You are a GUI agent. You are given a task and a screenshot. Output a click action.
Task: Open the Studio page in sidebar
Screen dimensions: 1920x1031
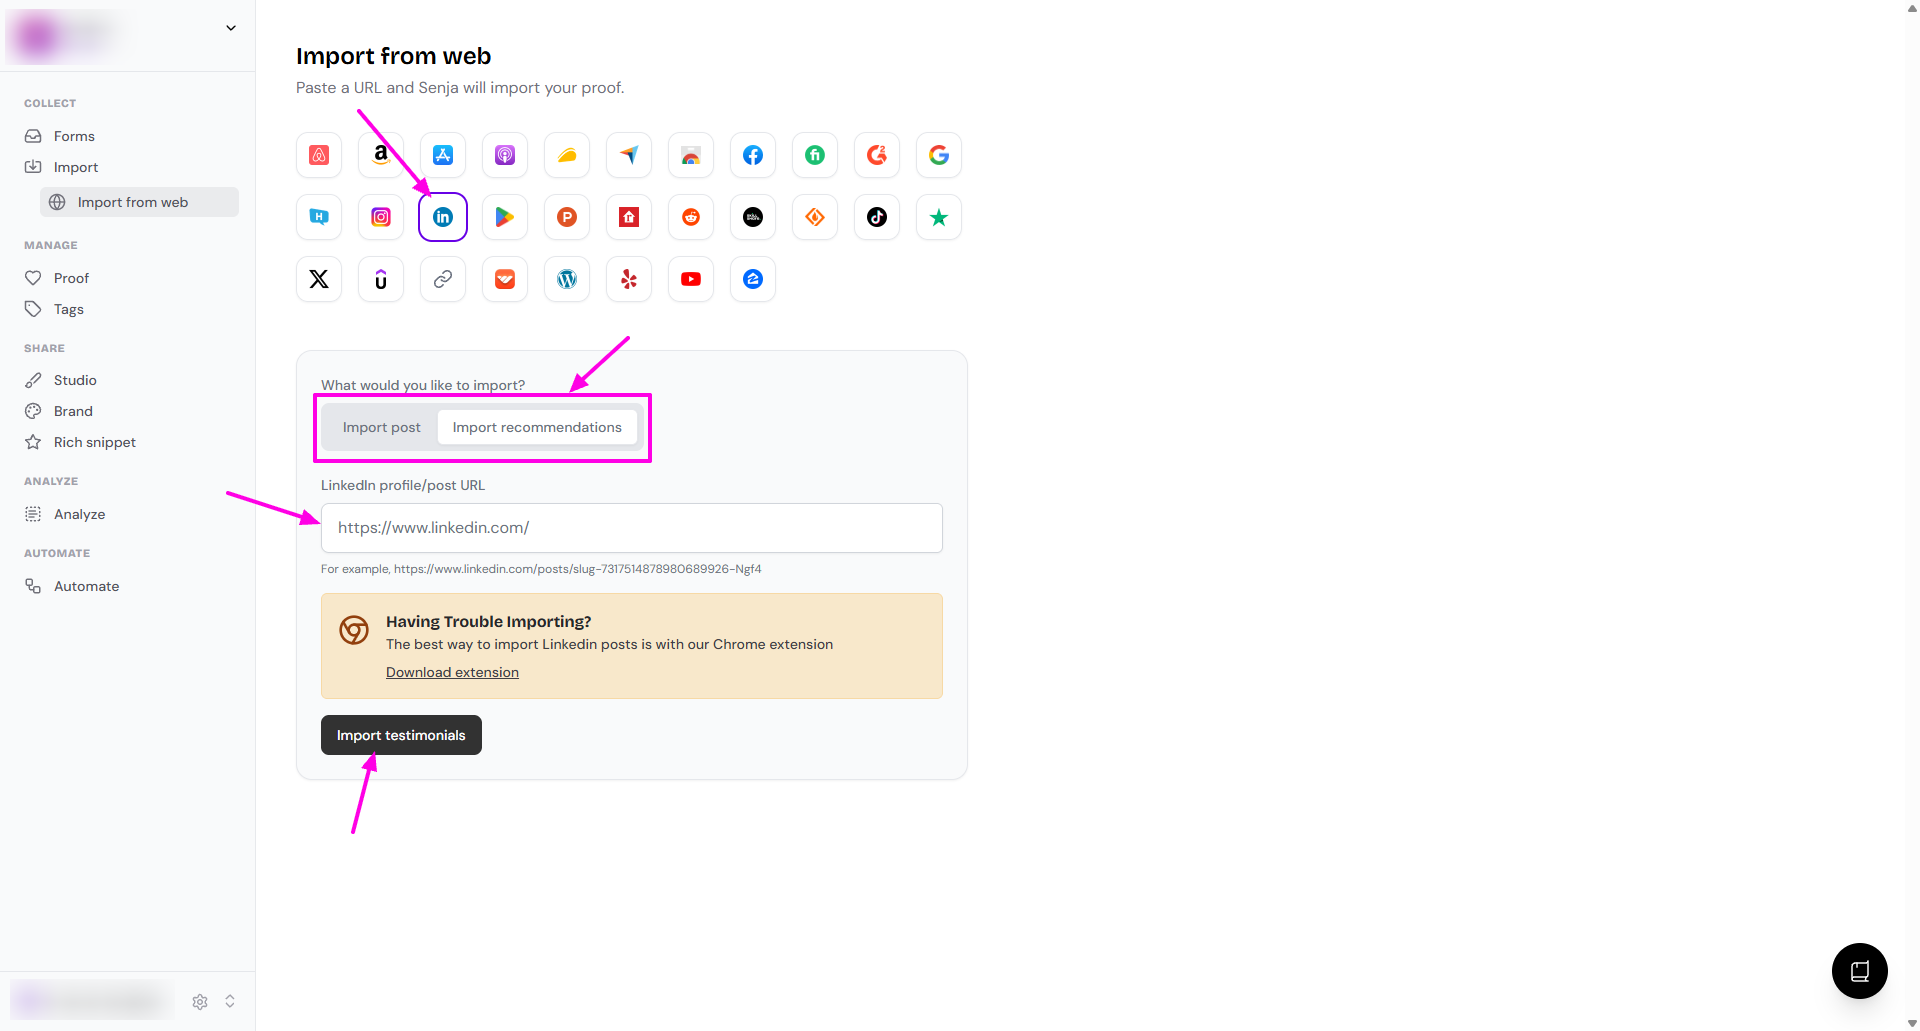coord(75,380)
